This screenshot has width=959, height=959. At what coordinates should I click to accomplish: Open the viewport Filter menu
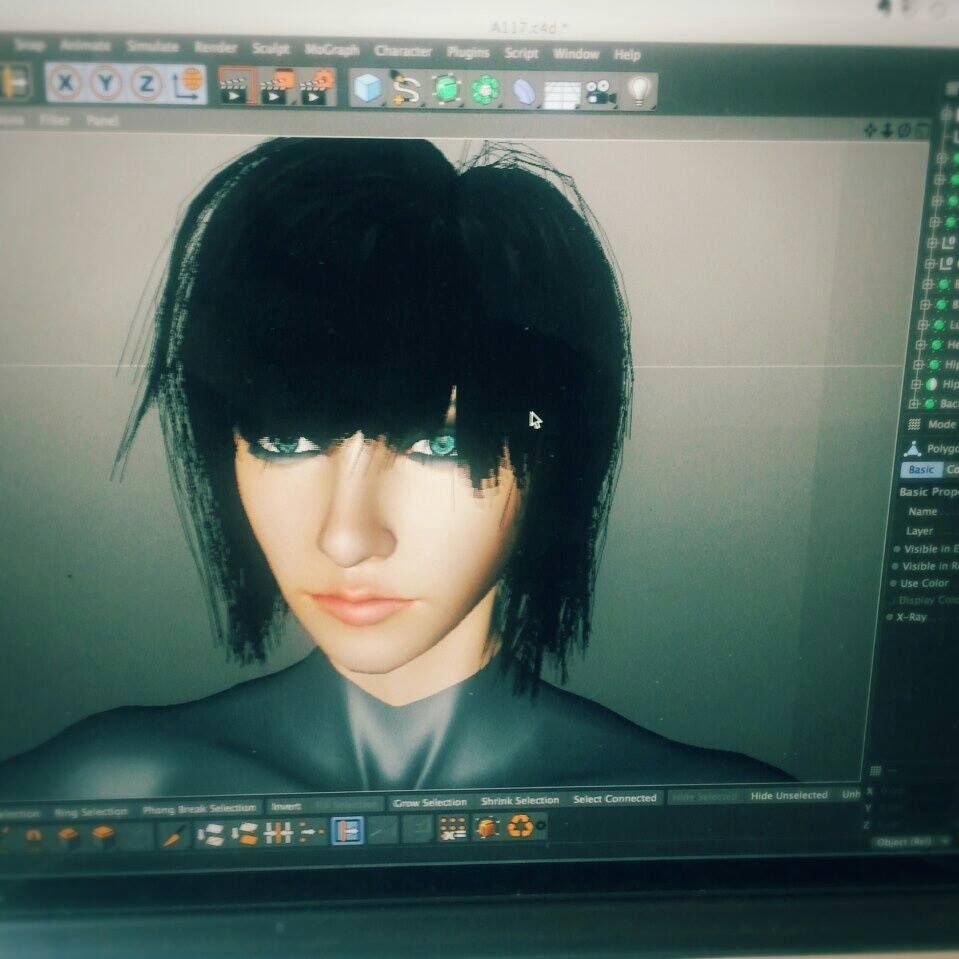[x=54, y=120]
